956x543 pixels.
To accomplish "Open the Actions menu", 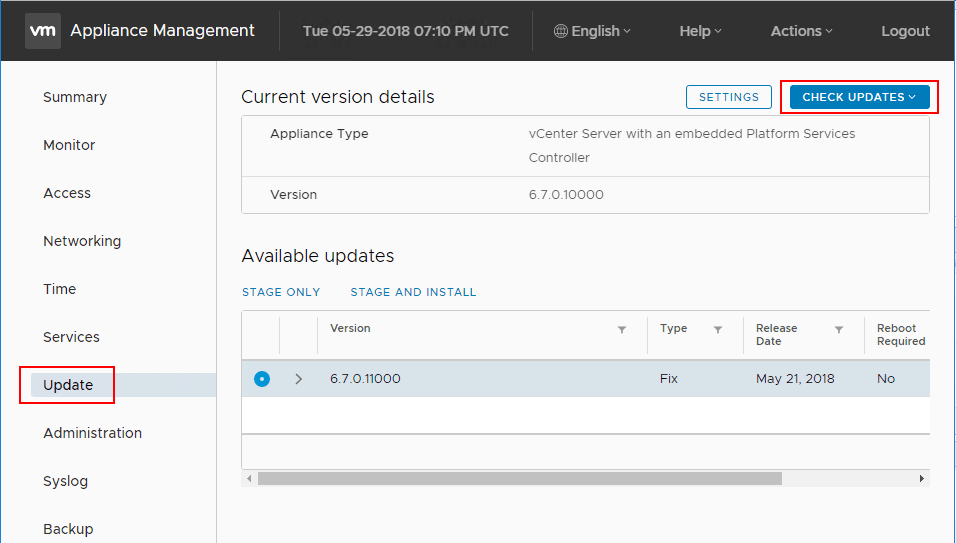I will [801, 31].
